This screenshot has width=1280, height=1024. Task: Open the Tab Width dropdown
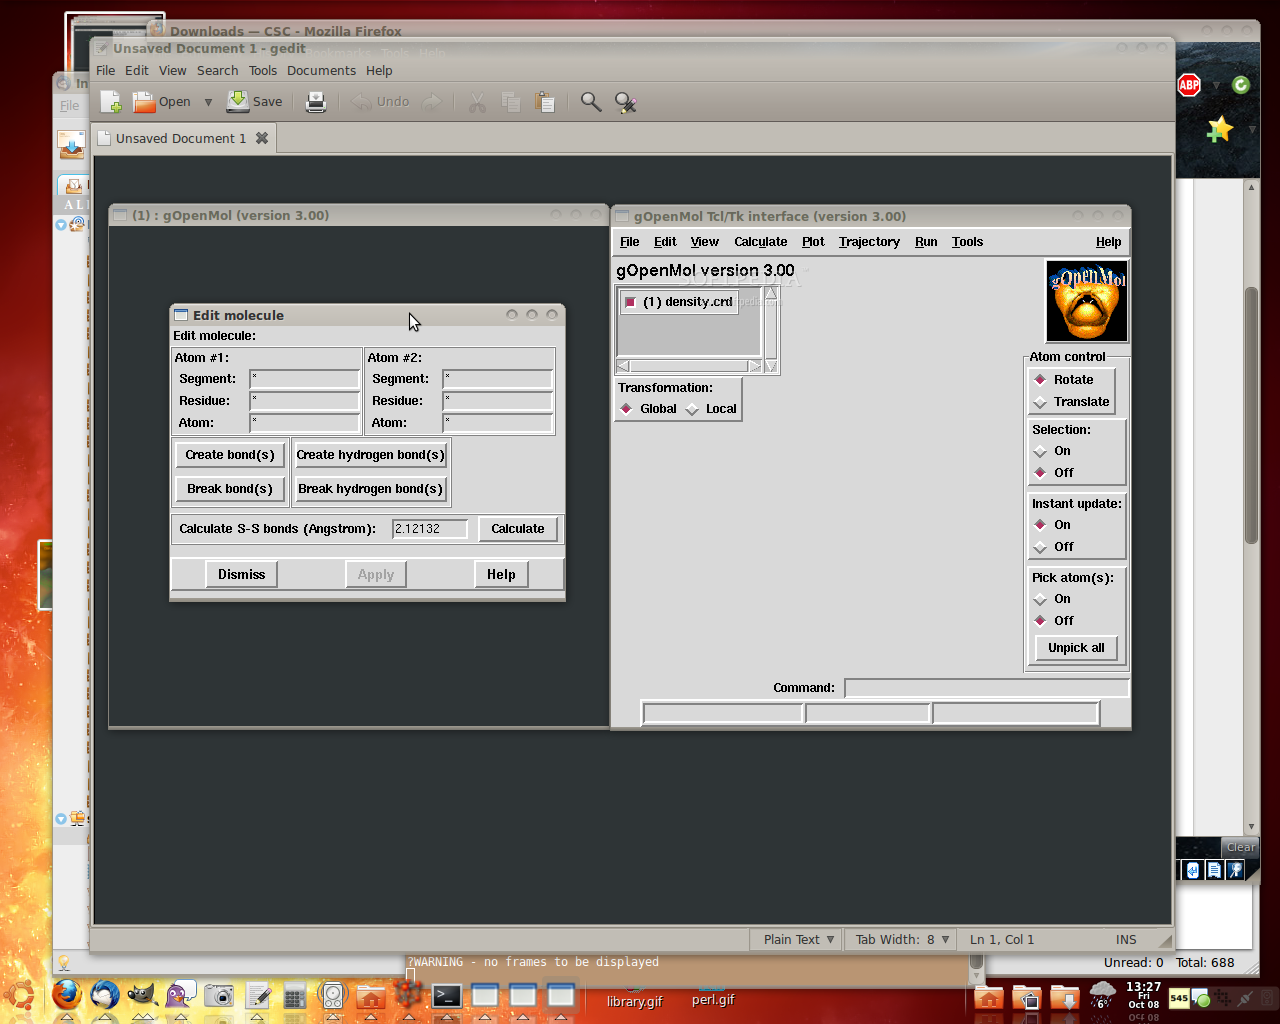tap(902, 939)
